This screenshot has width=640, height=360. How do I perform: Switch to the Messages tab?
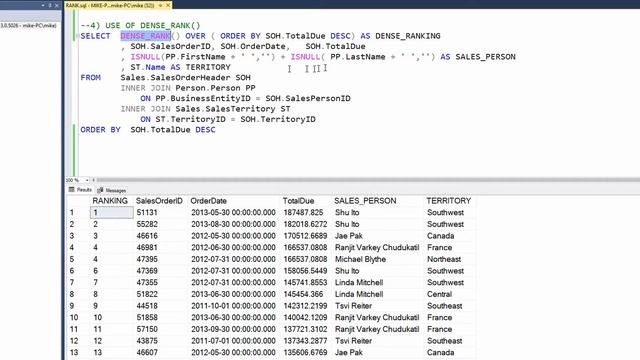pos(111,190)
